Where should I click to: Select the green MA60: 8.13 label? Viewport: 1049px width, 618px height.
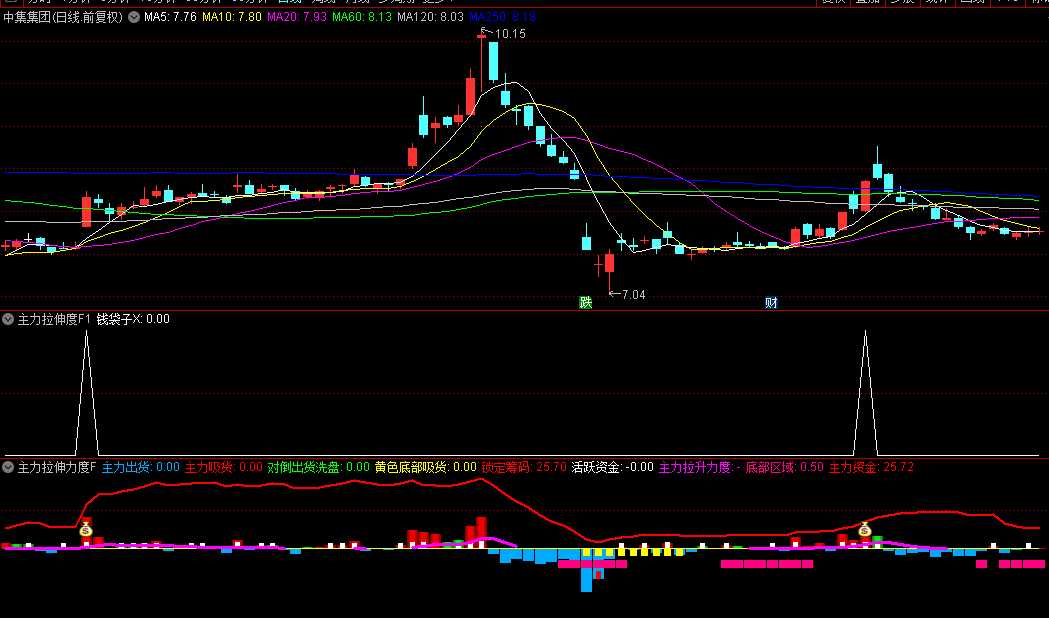(362, 17)
